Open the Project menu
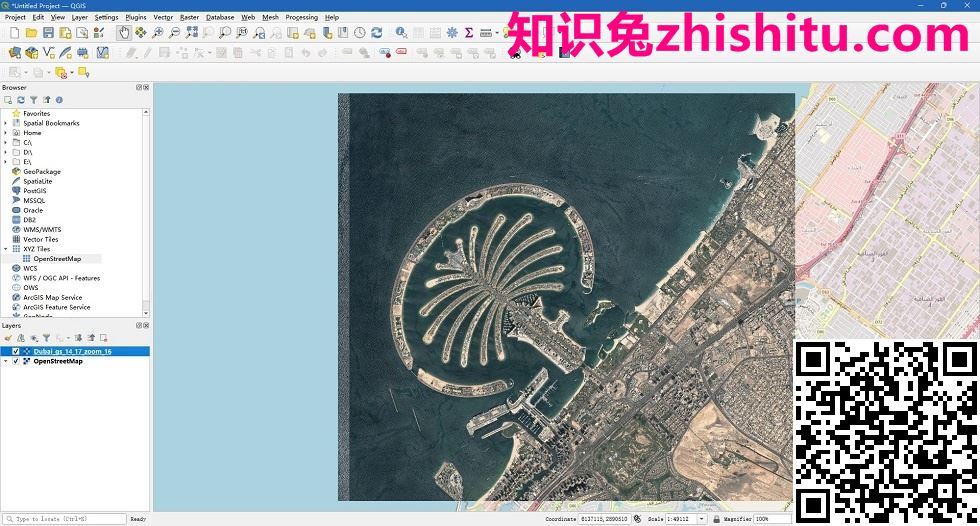Image resolution: width=980 pixels, height=526 pixels. tap(15, 17)
